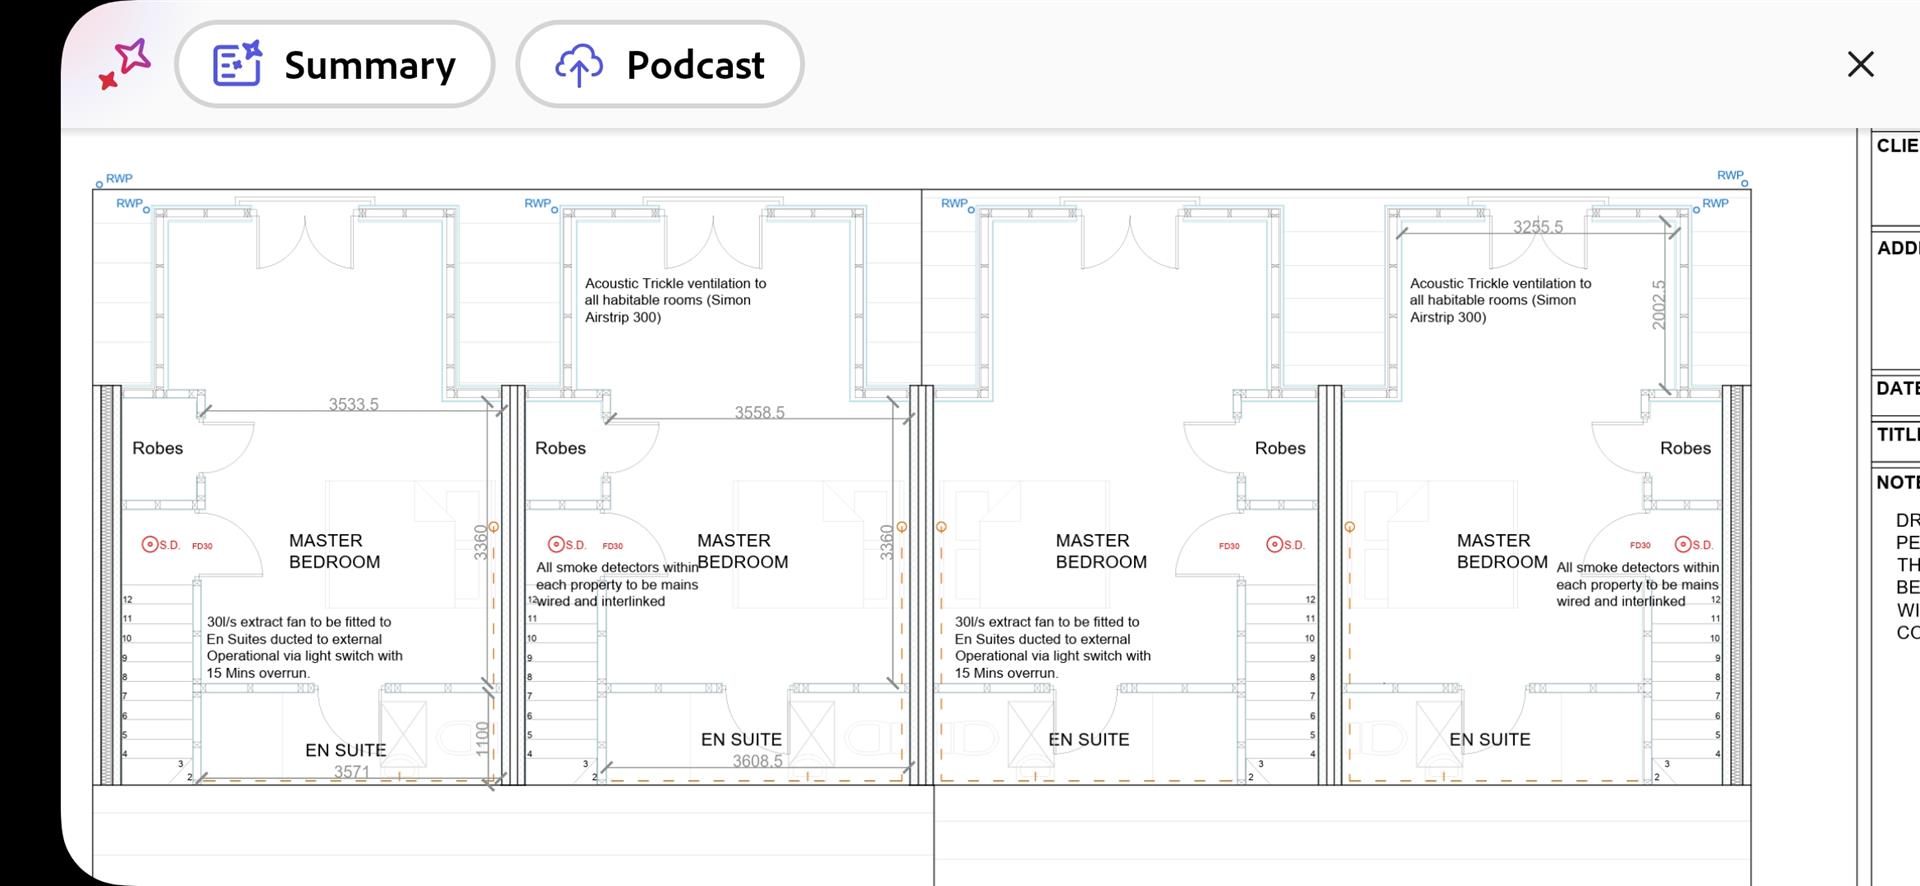Click the 3608.5 dimension near the En Suite
Viewport: 1920px width, 886px height.
758,761
